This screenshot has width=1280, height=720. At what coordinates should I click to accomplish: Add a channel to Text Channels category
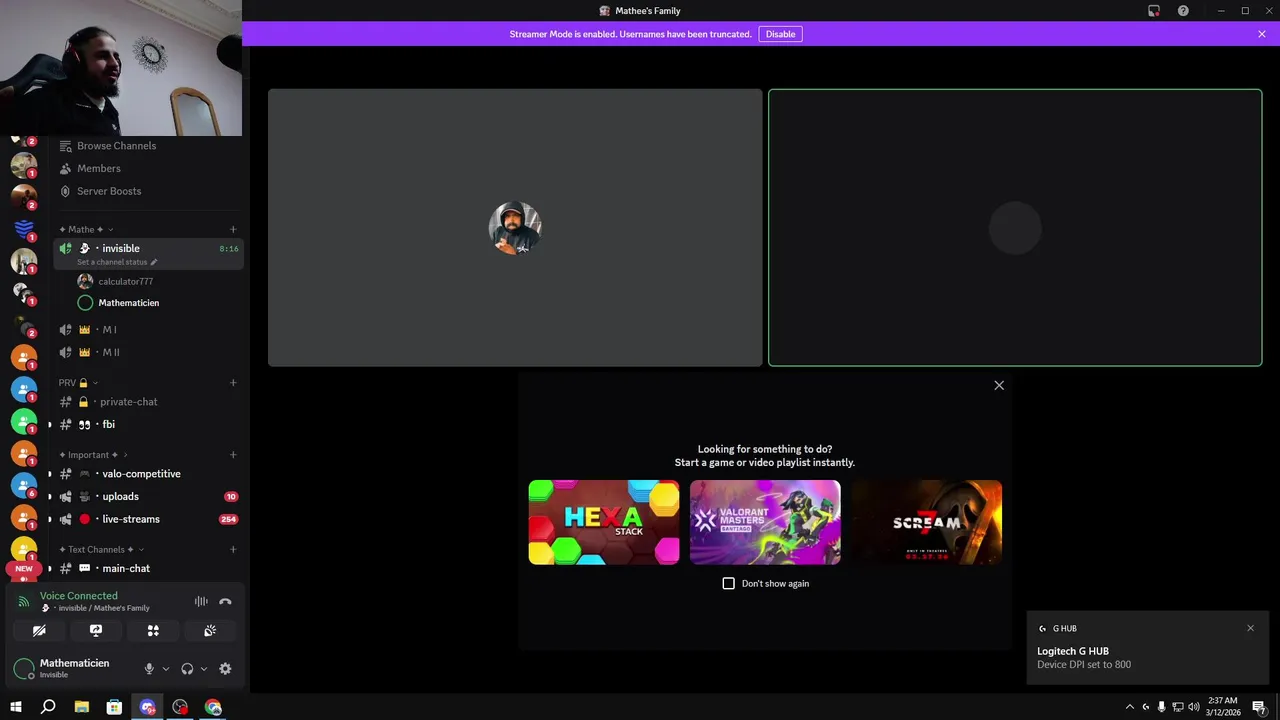(x=233, y=550)
